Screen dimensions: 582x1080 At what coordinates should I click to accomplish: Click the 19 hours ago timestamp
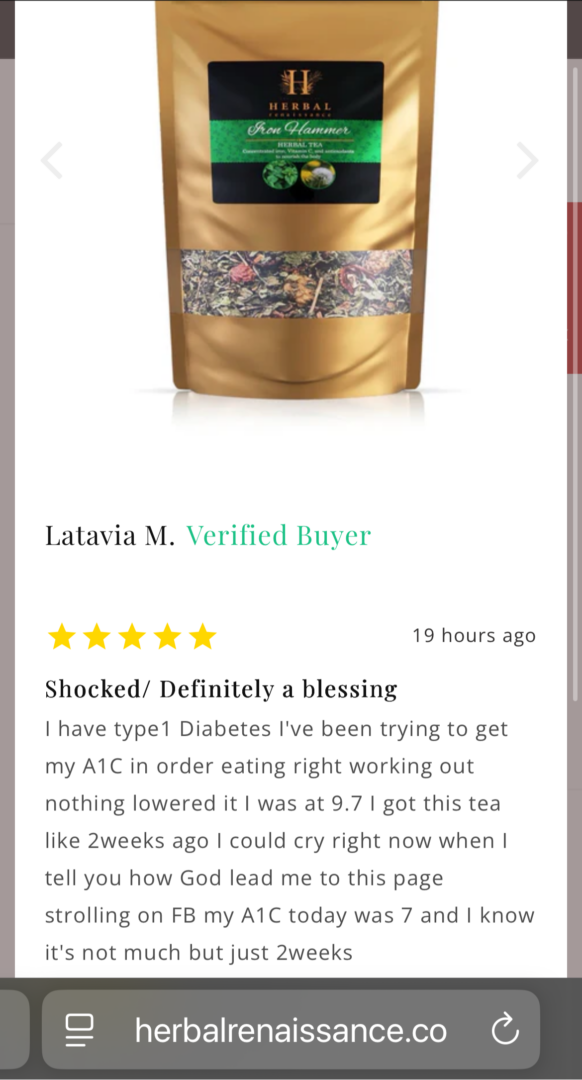pos(474,635)
